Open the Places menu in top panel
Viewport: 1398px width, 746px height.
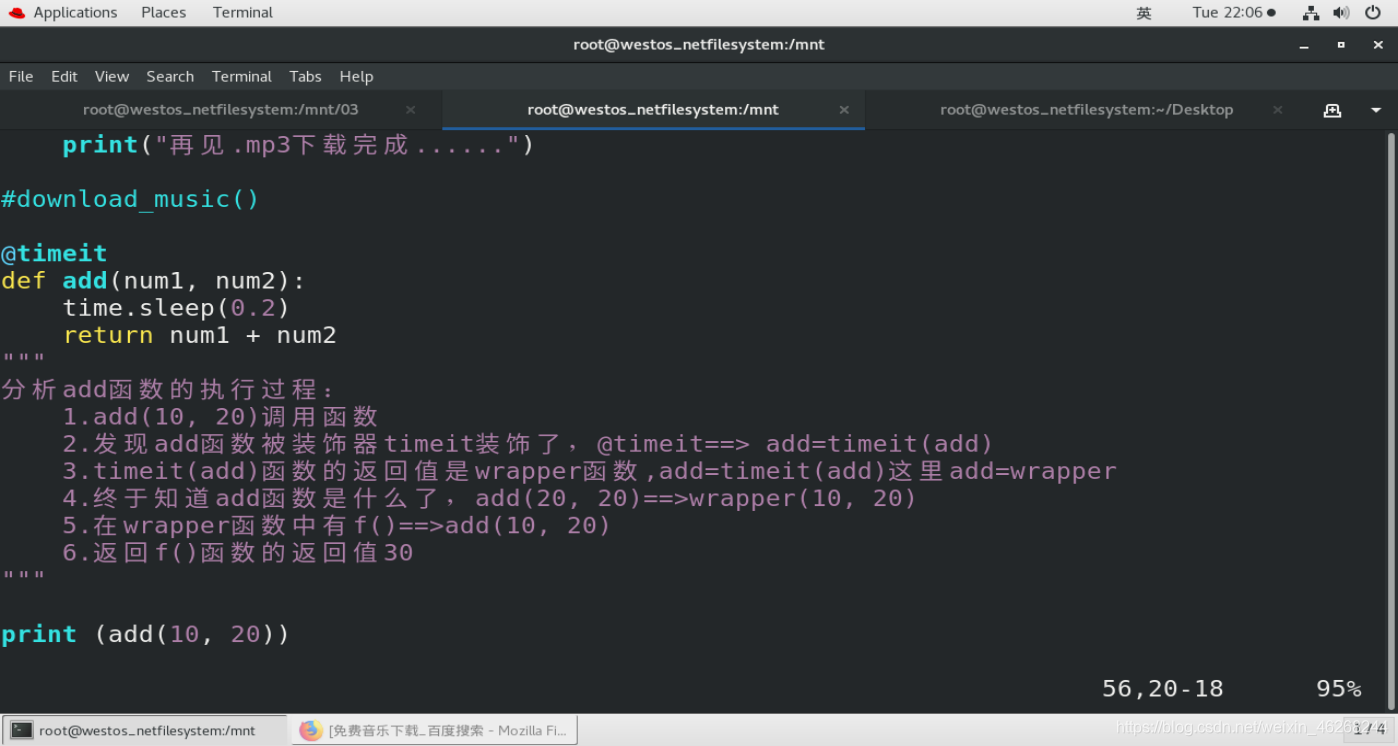coord(163,12)
